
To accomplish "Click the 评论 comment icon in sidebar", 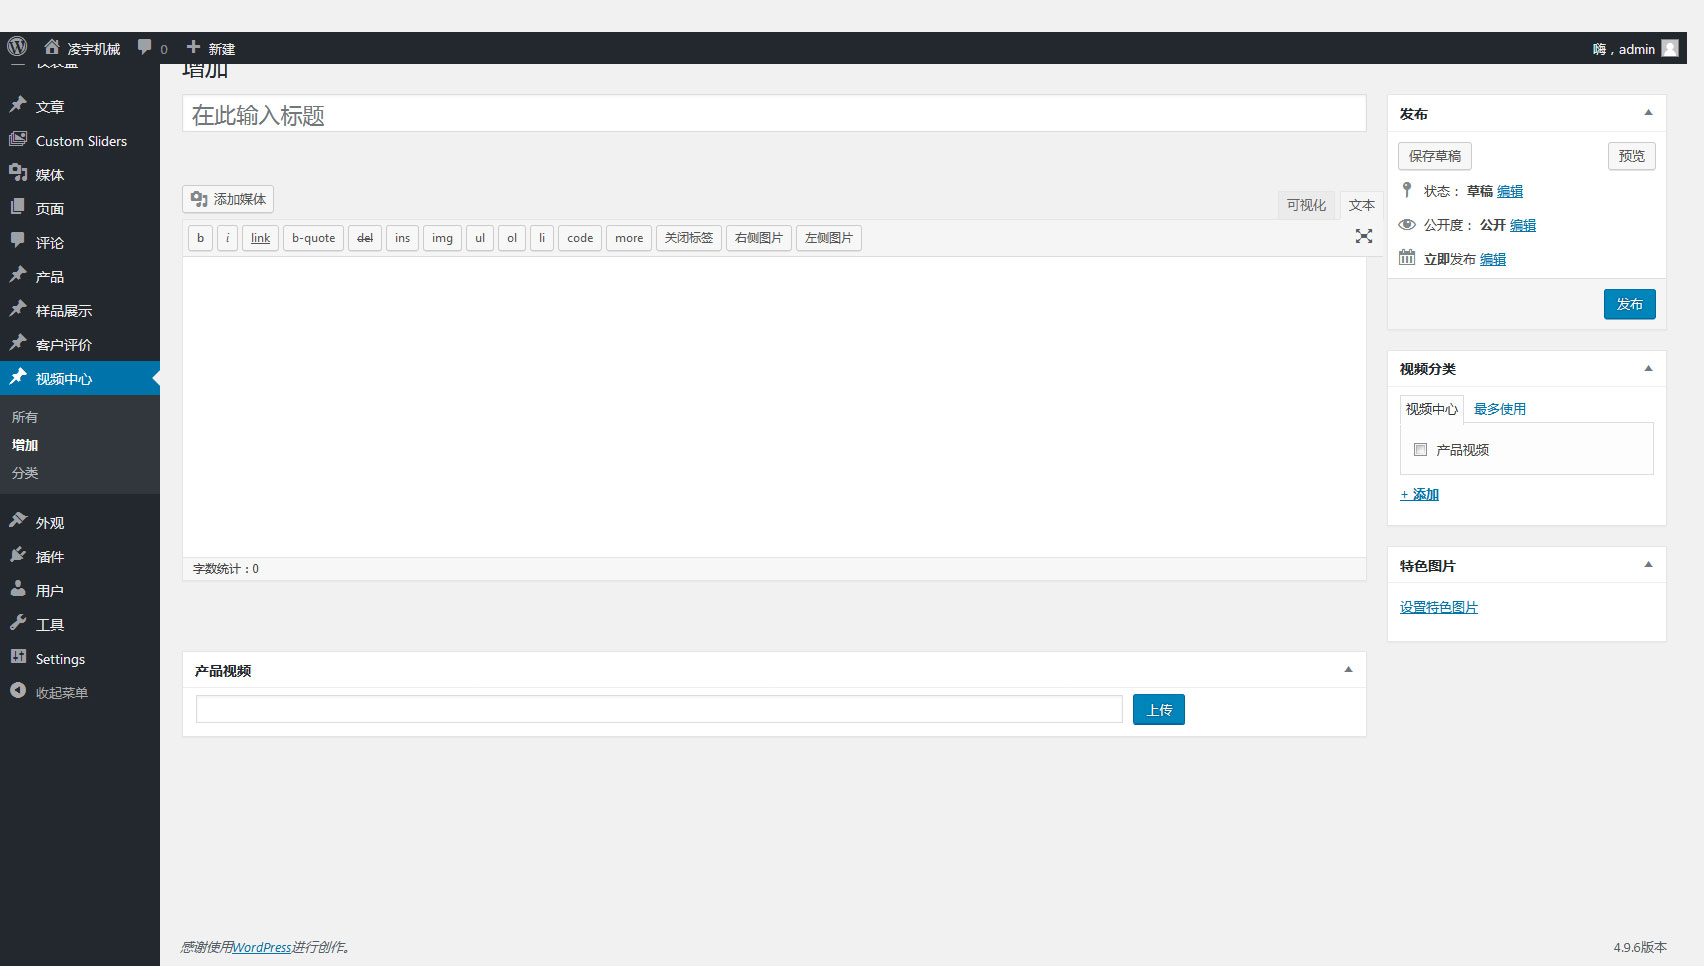I will tap(18, 241).
